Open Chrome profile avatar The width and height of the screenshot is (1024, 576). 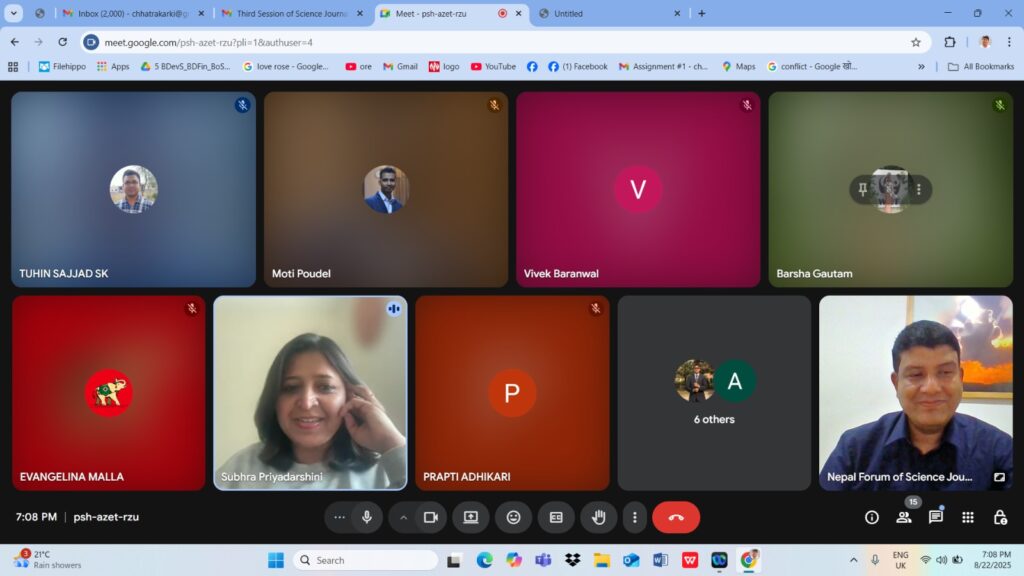985,42
